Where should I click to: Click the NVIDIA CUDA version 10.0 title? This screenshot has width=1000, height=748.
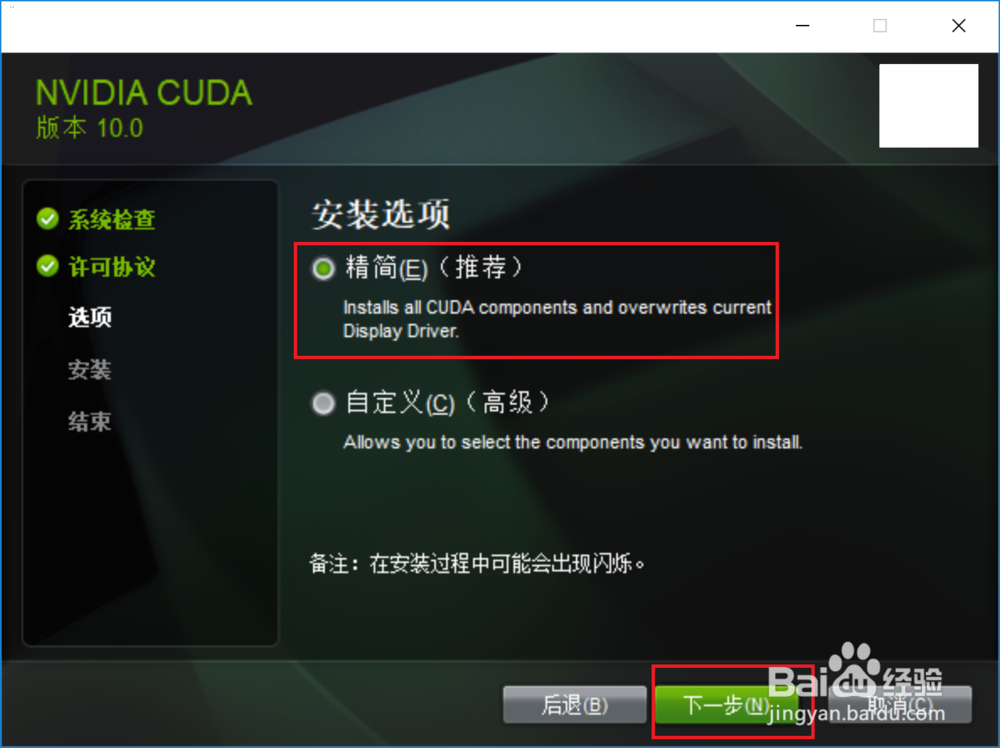[x=144, y=108]
